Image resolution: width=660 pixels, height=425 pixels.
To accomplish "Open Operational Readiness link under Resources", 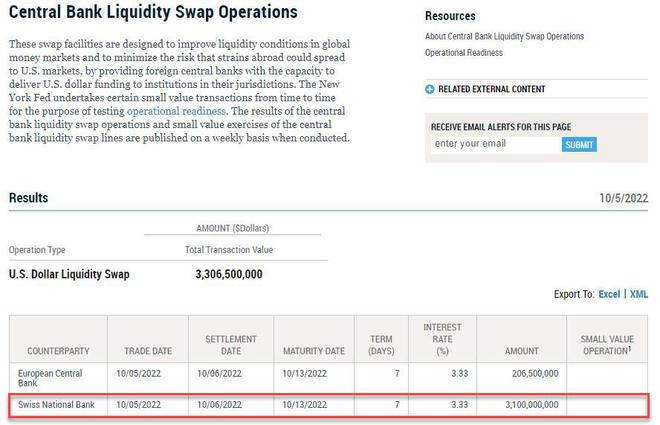I will 464,53.
